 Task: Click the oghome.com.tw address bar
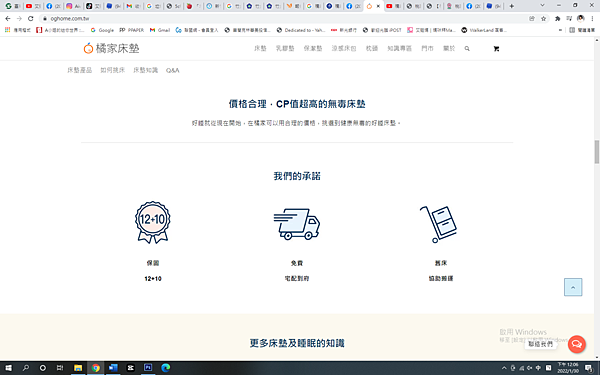283,18
